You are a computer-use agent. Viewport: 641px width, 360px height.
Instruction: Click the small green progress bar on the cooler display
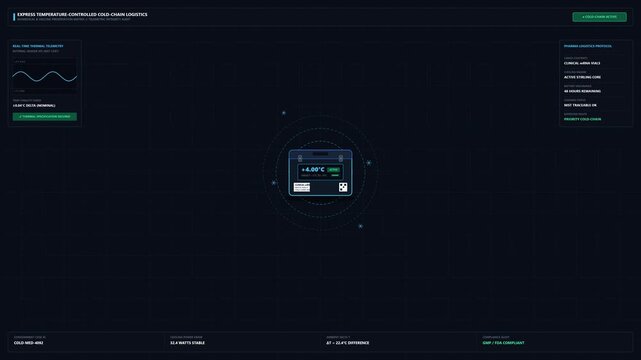pyautogui.click(x=335, y=175)
